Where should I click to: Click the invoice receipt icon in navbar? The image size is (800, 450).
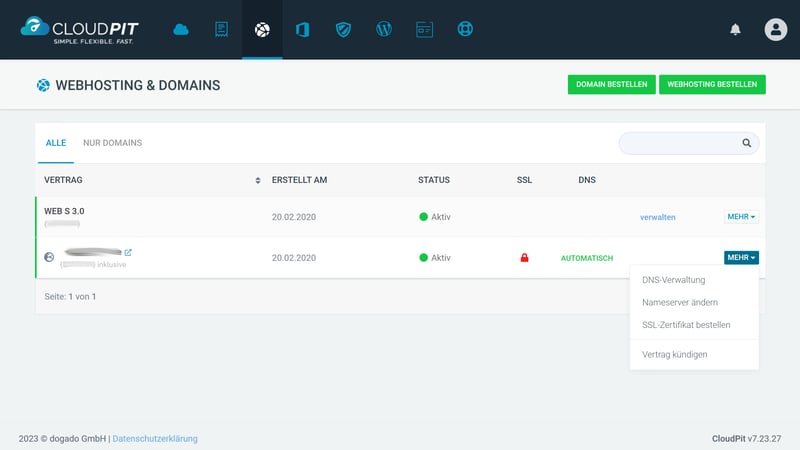(x=221, y=30)
